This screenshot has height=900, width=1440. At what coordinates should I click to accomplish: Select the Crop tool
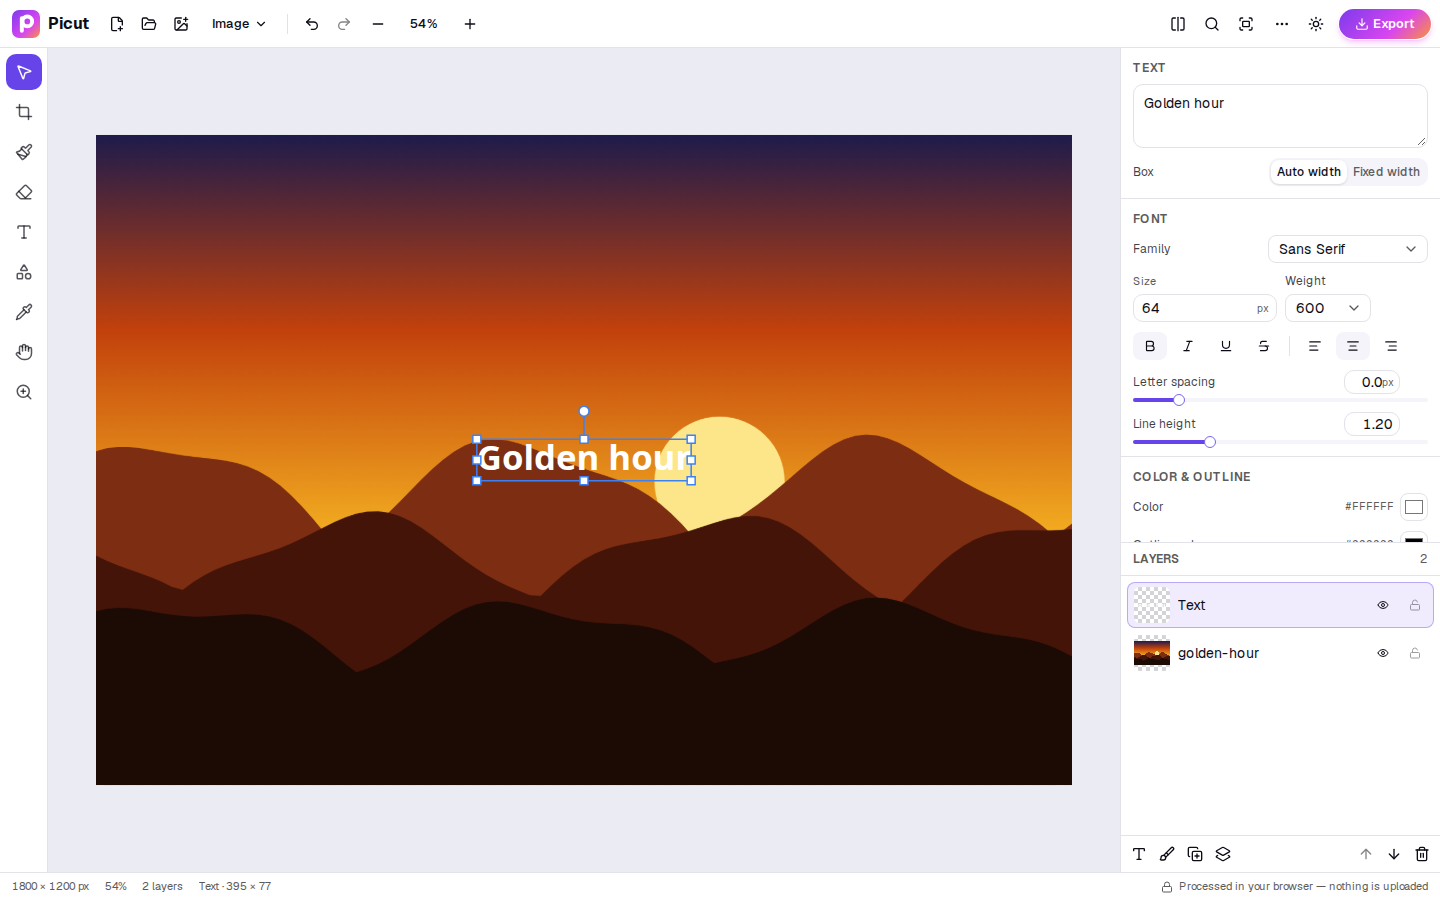(24, 112)
